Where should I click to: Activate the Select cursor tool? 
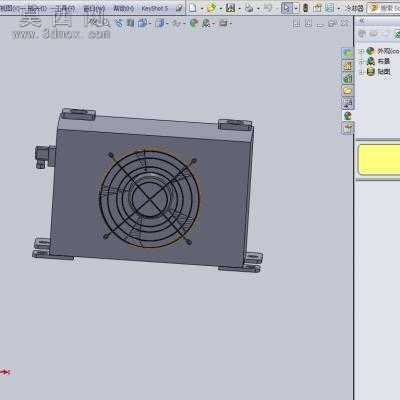[287, 8]
